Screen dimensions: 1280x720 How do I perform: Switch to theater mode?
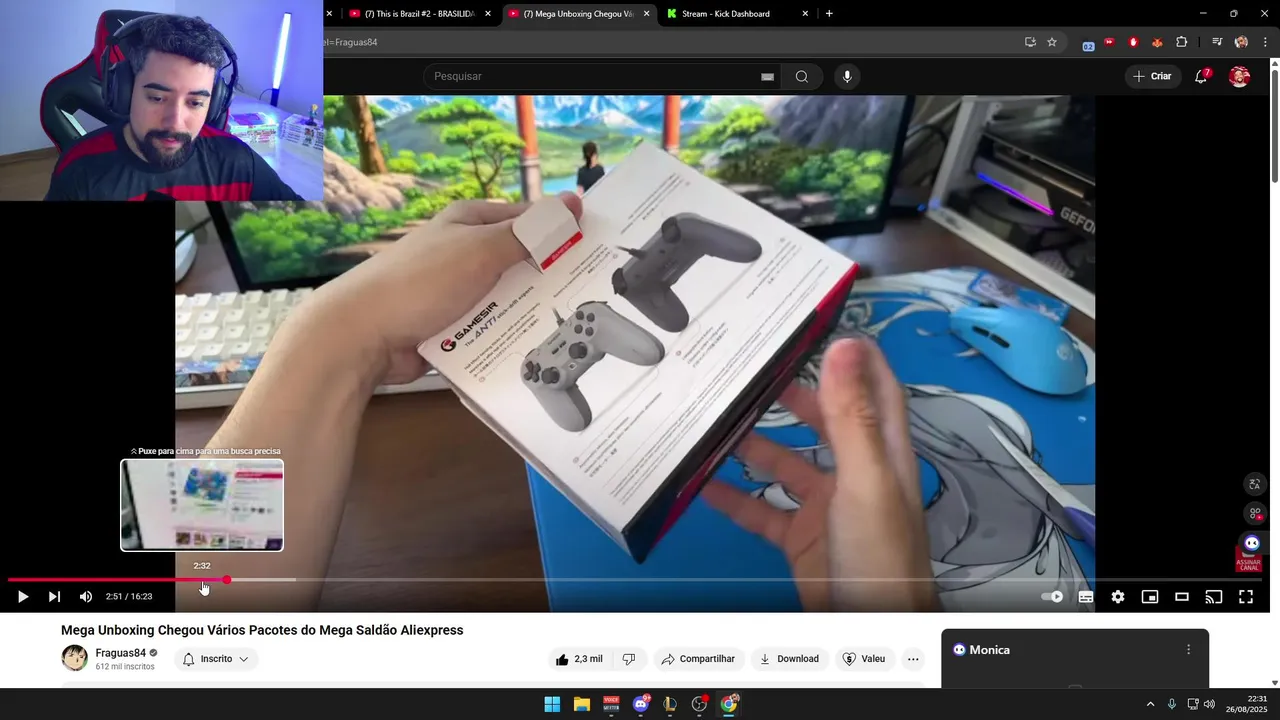pyautogui.click(x=1182, y=597)
